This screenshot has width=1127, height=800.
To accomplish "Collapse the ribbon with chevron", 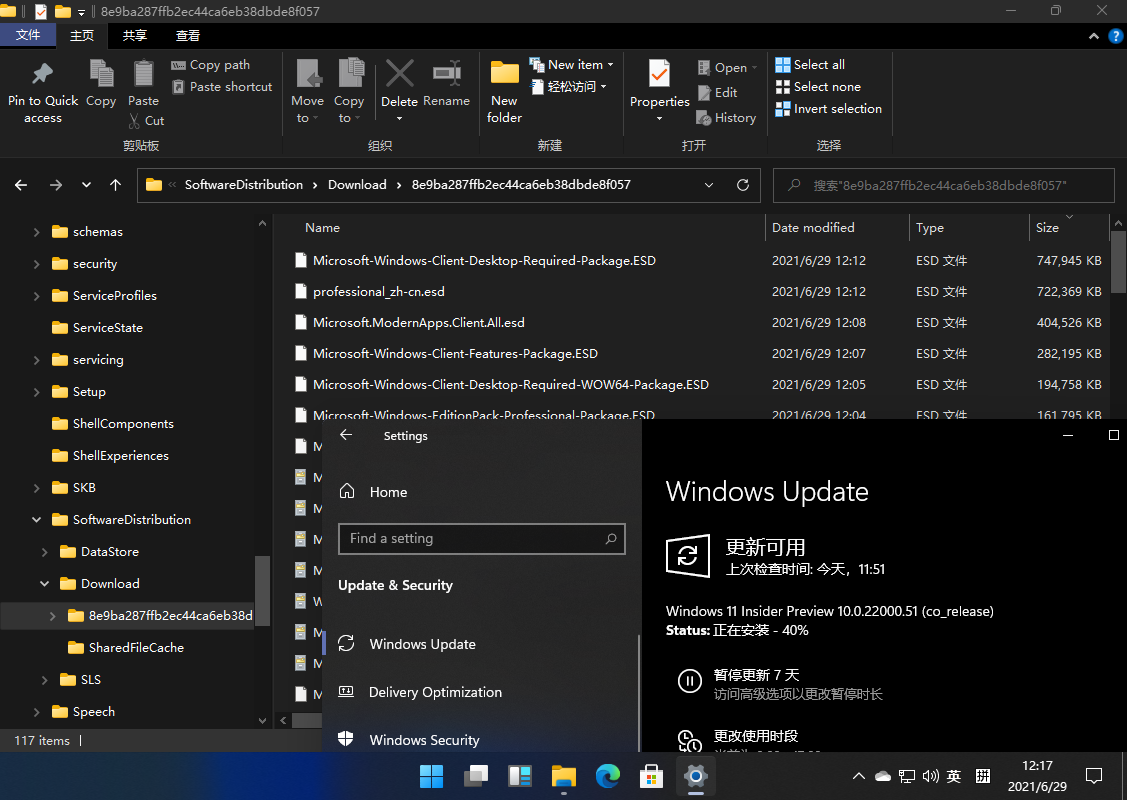I will 1093,36.
